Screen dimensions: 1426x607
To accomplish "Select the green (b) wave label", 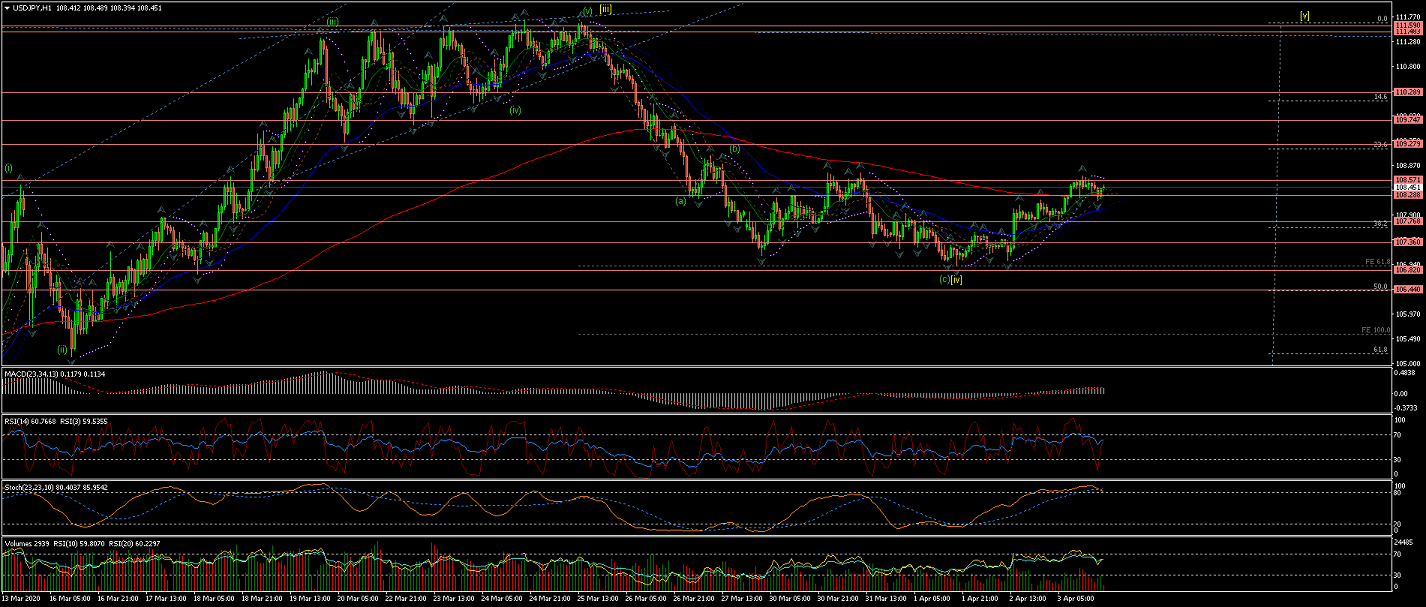I will pos(734,148).
